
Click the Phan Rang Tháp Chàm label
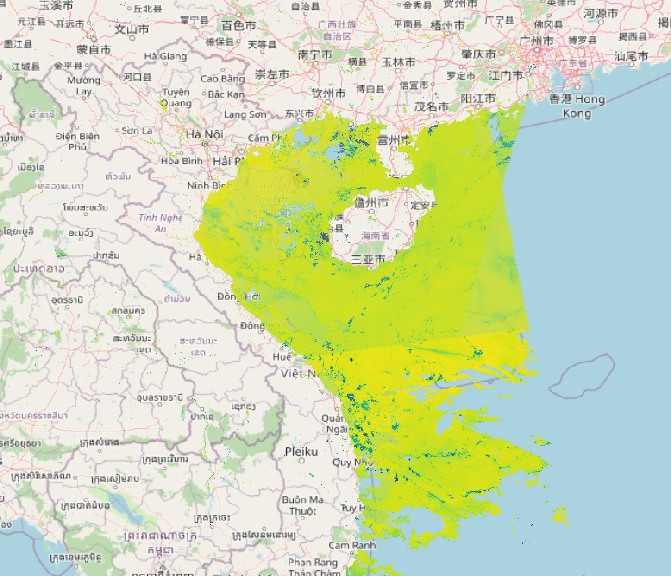(x=314, y=567)
